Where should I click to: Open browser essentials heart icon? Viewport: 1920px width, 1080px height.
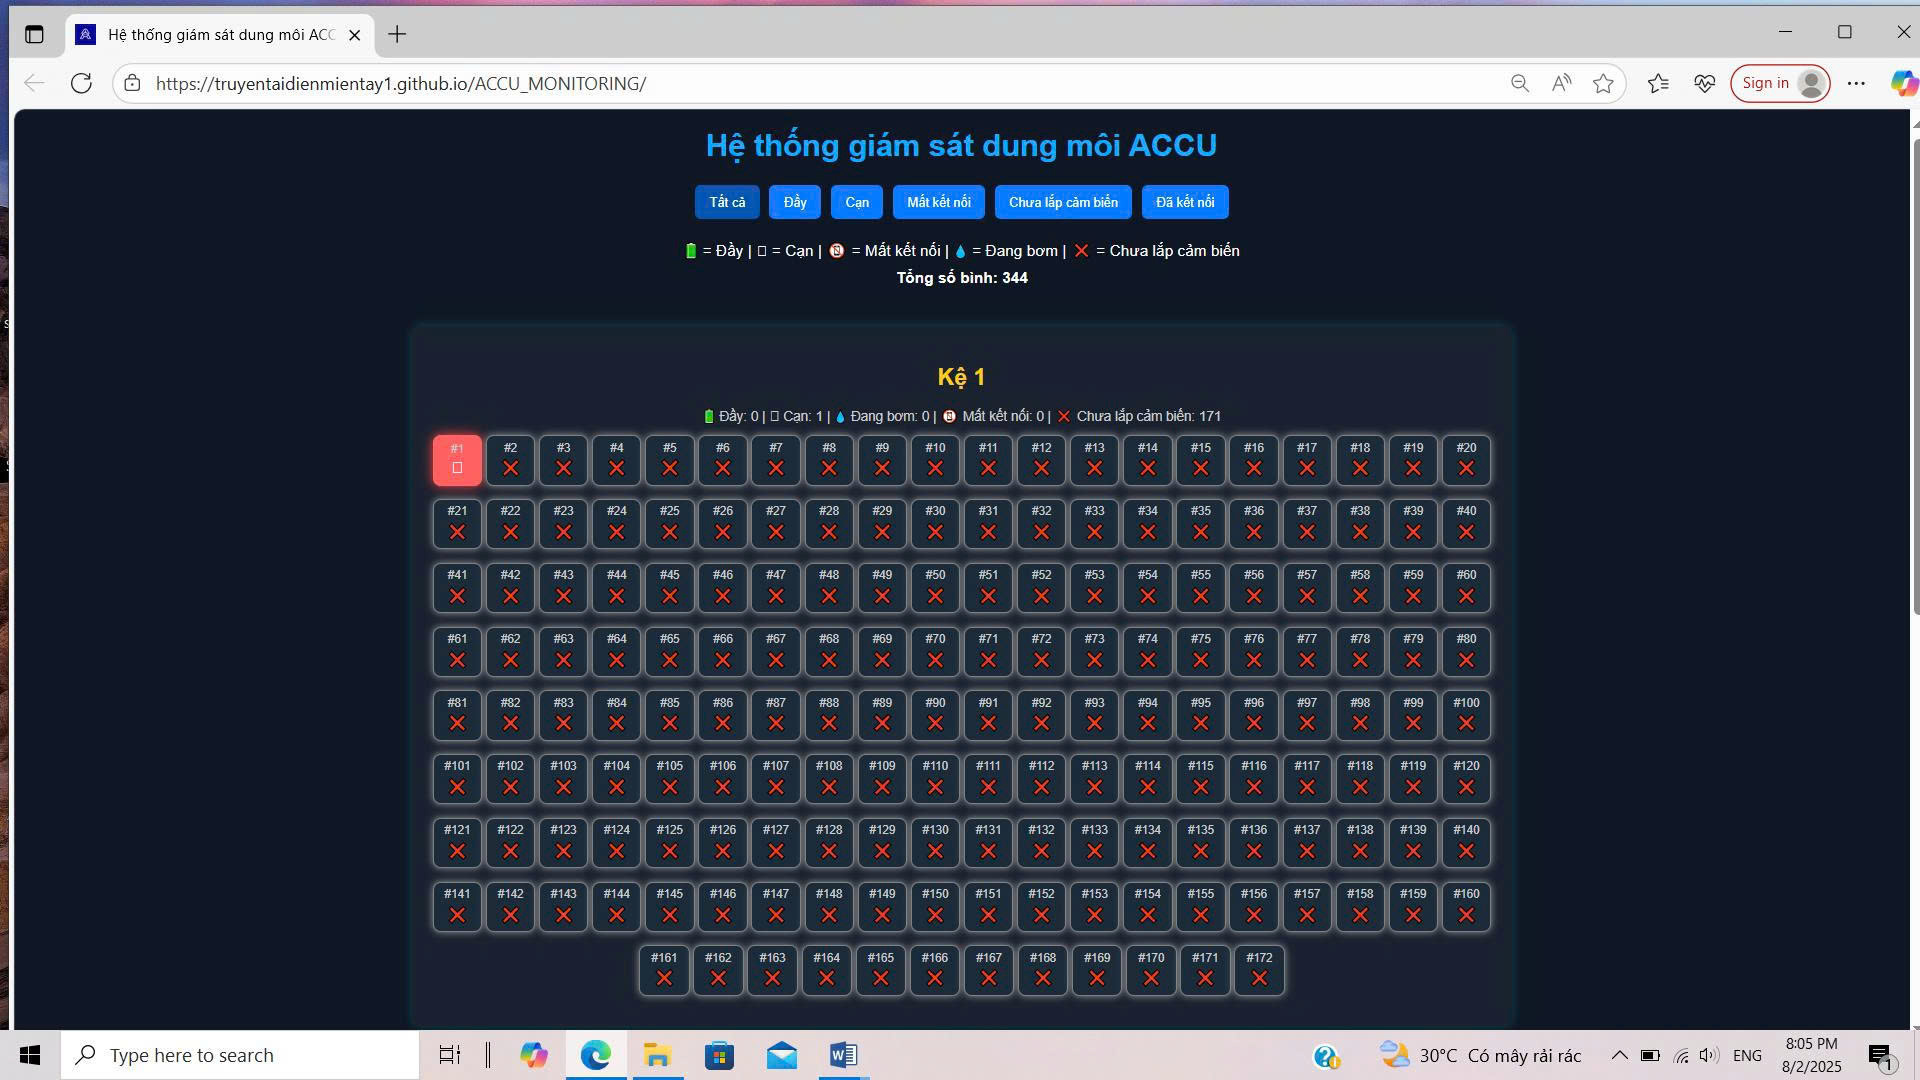tap(1705, 84)
